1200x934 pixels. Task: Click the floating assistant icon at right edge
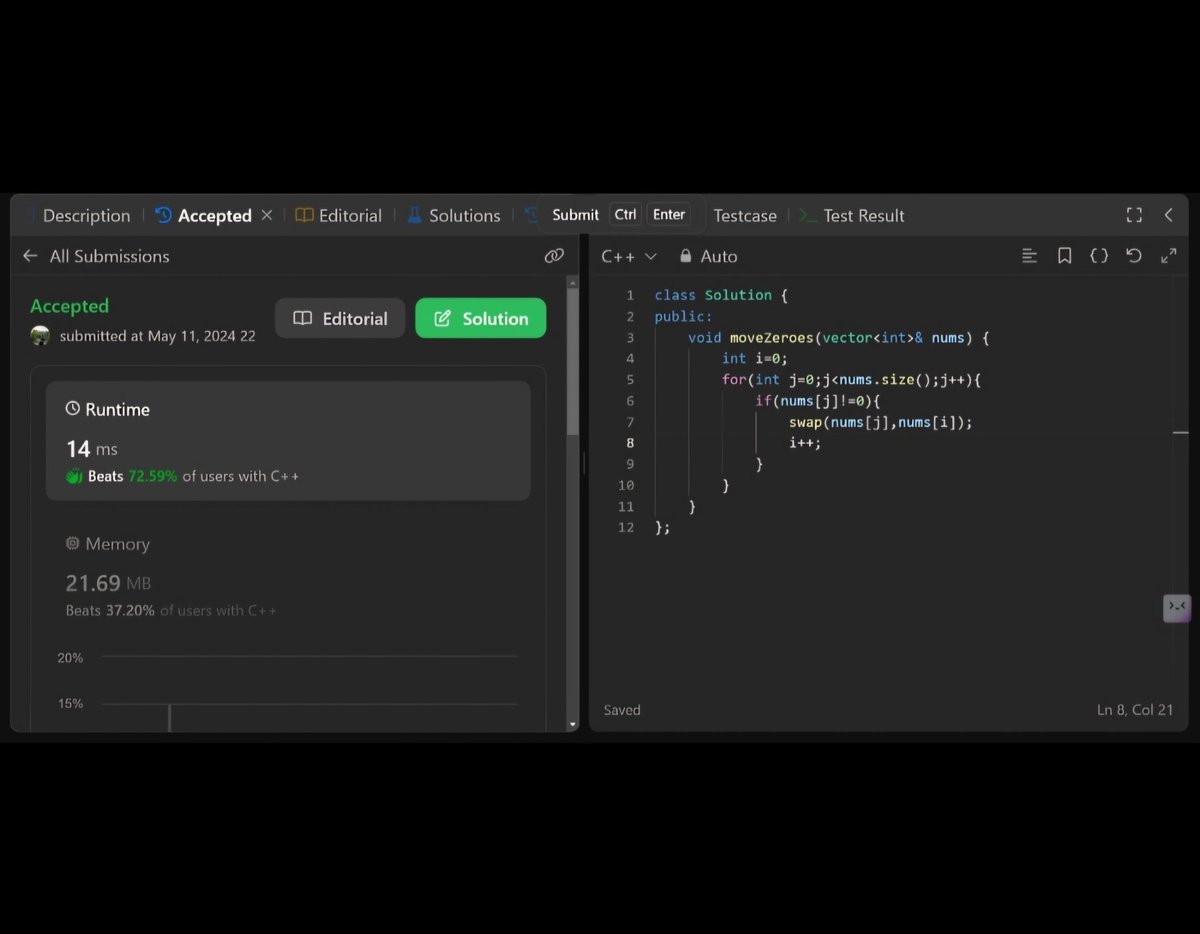tap(1177, 607)
